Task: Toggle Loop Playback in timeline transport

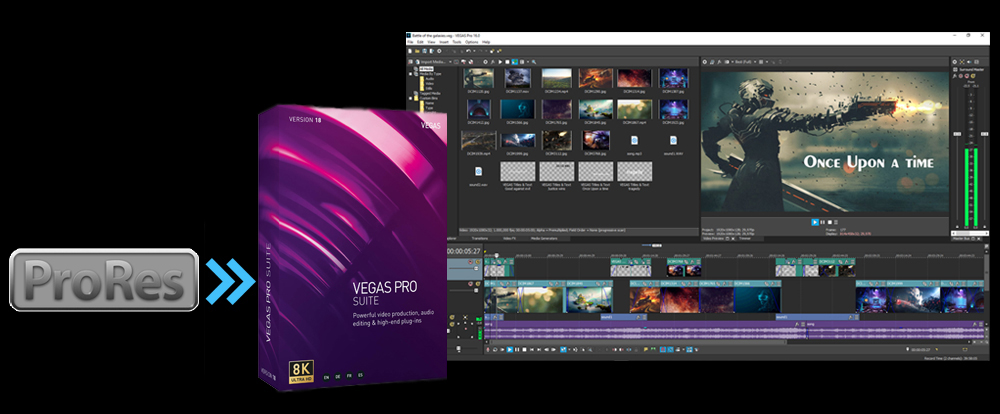Action: click(x=495, y=350)
